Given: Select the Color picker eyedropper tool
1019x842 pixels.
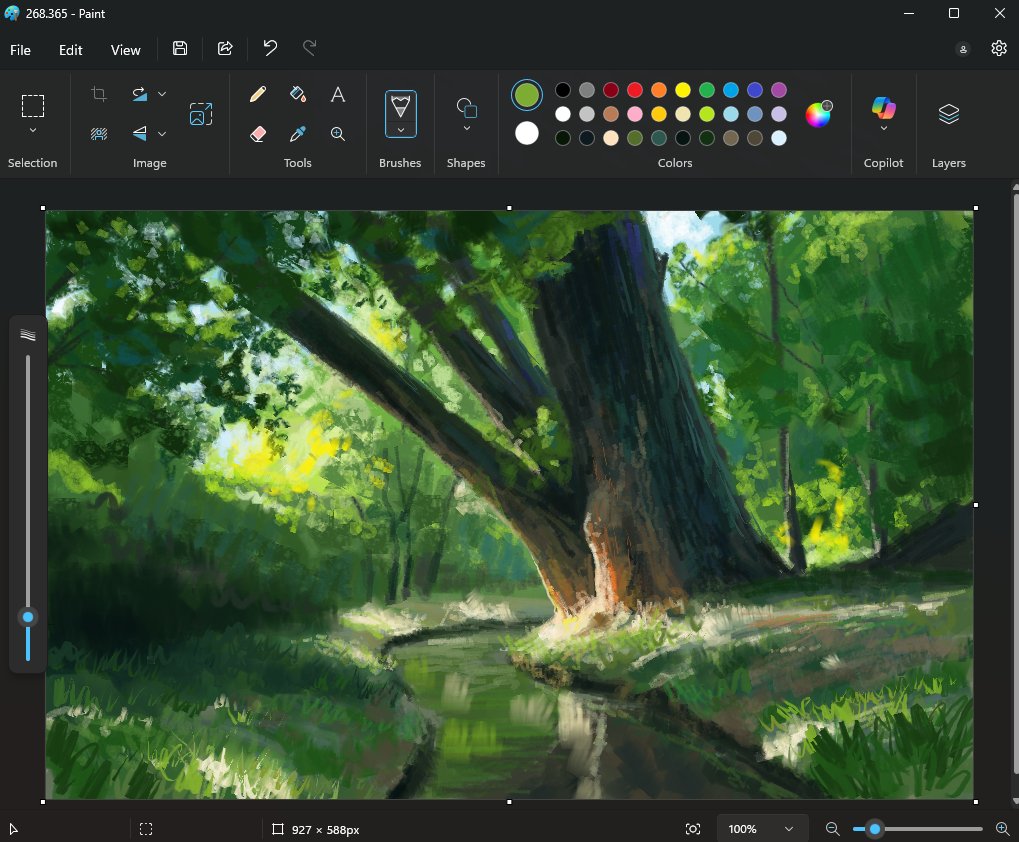Looking at the screenshot, I should click(298, 134).
